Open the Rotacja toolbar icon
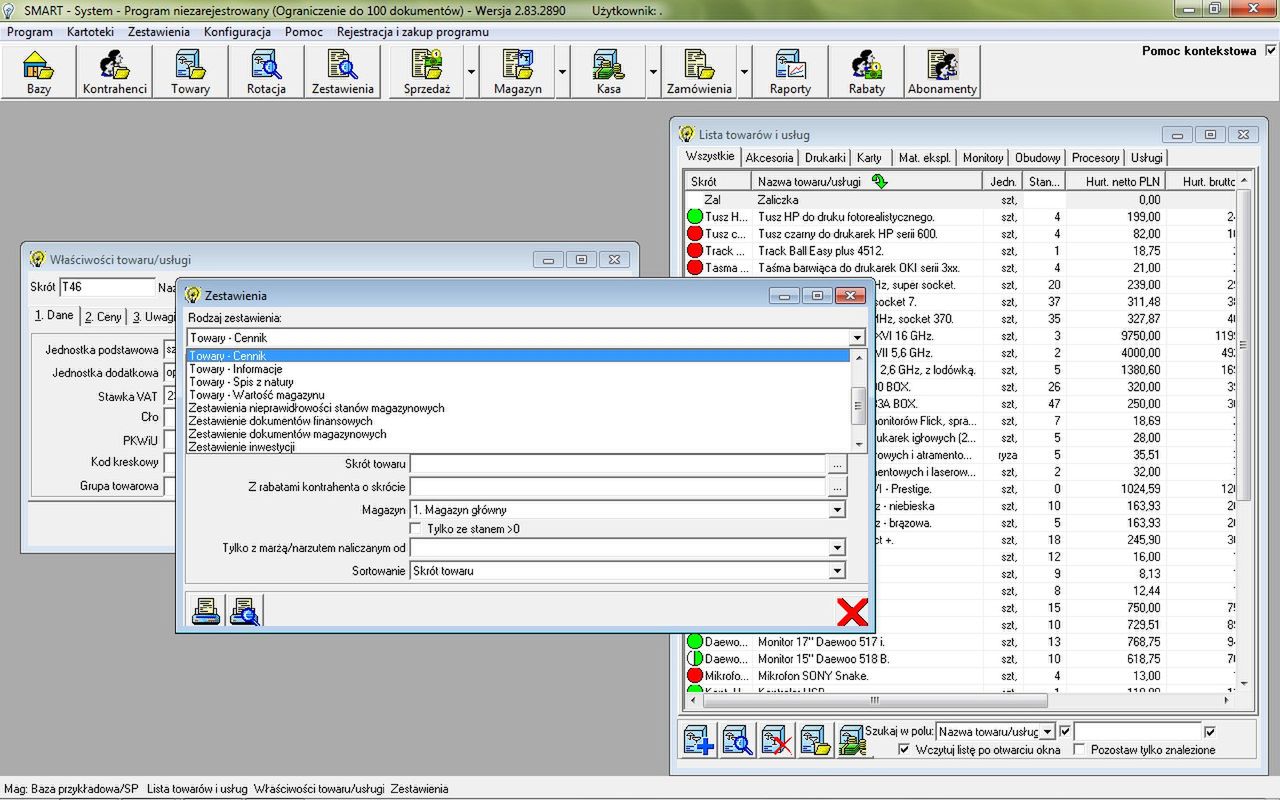 (266, 72)
